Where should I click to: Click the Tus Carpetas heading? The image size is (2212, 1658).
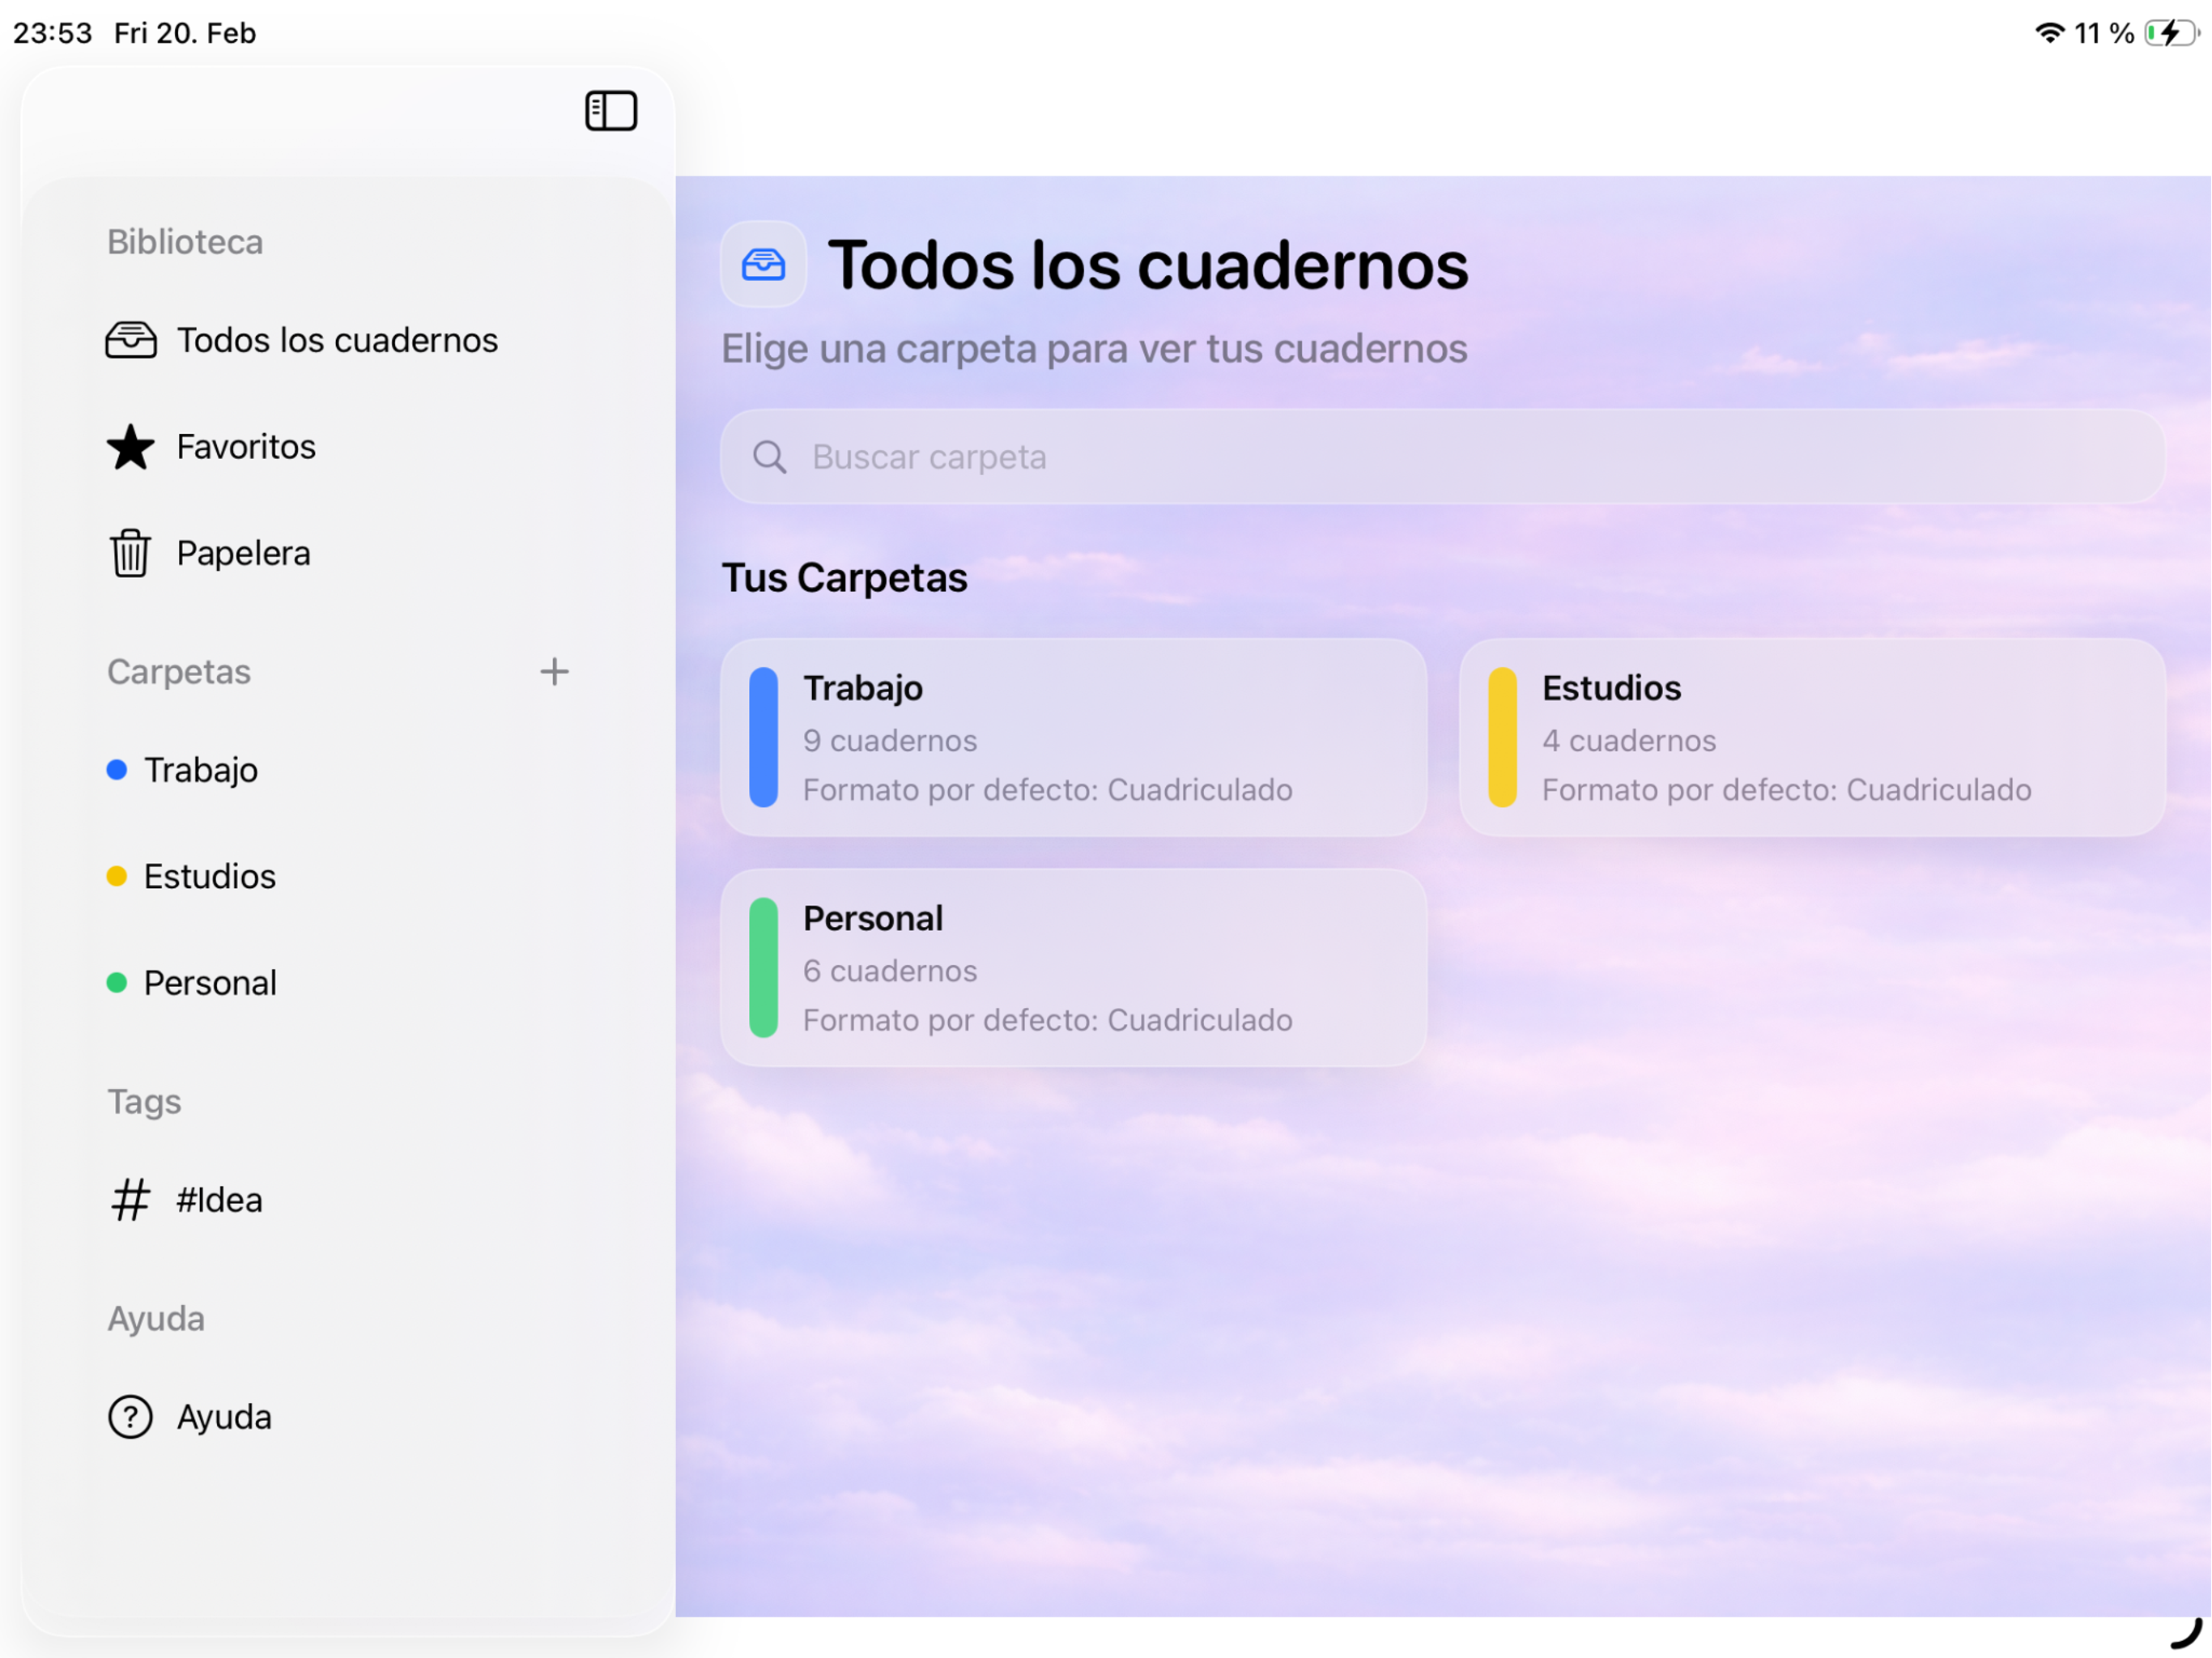(845, 578)
